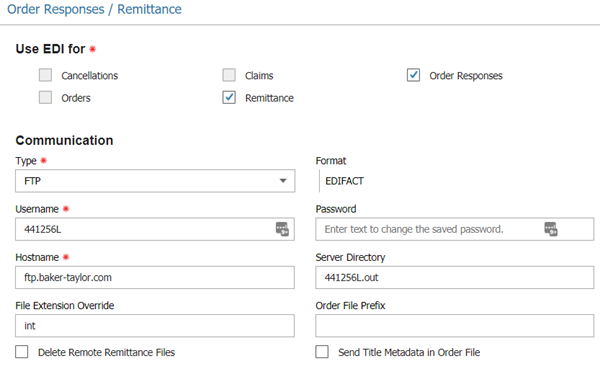Image resolution: width=600 pixels, height=374 pixels.
Task: Tick the Orders checkbox
Action: click(45, 97)
